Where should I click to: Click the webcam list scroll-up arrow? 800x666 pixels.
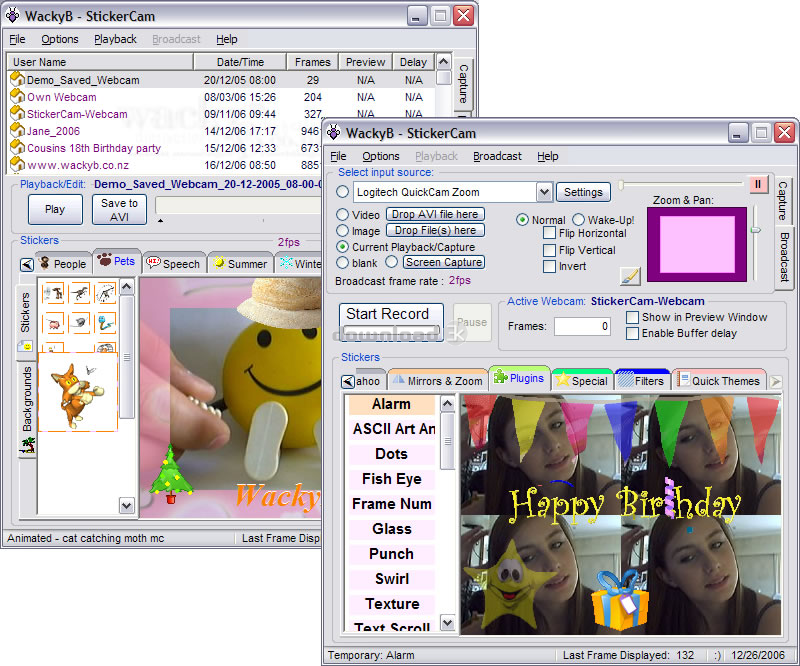(x=444, y=62)
